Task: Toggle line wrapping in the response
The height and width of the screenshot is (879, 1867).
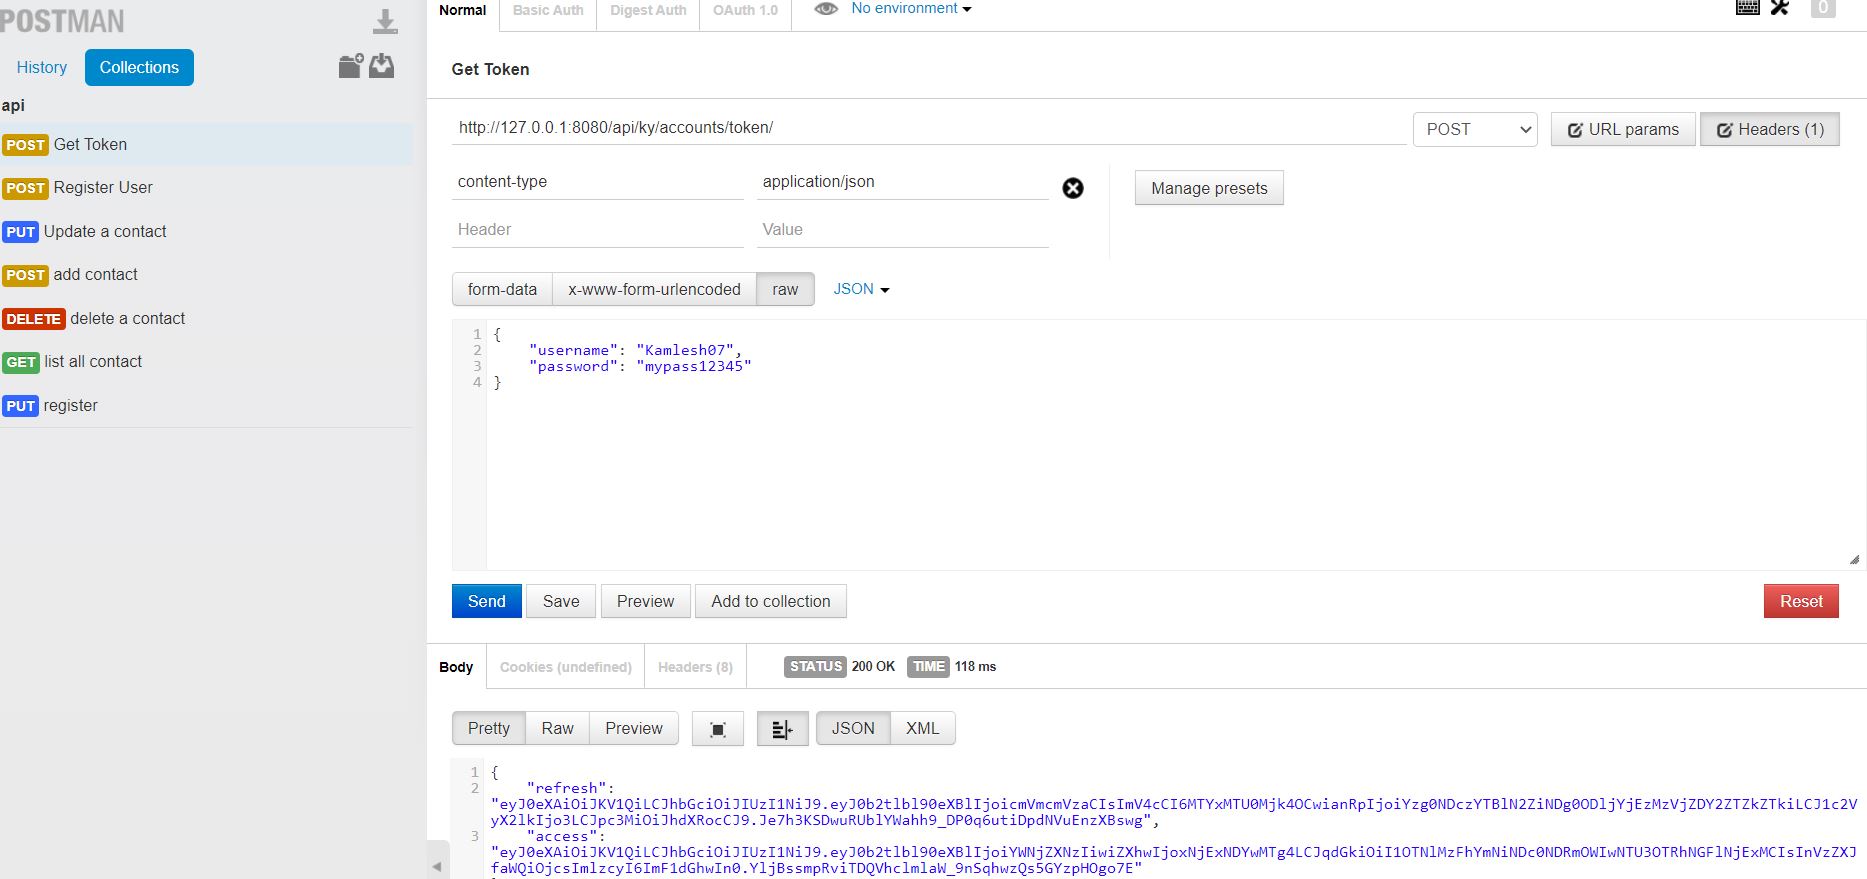Action: pos(782,729)
